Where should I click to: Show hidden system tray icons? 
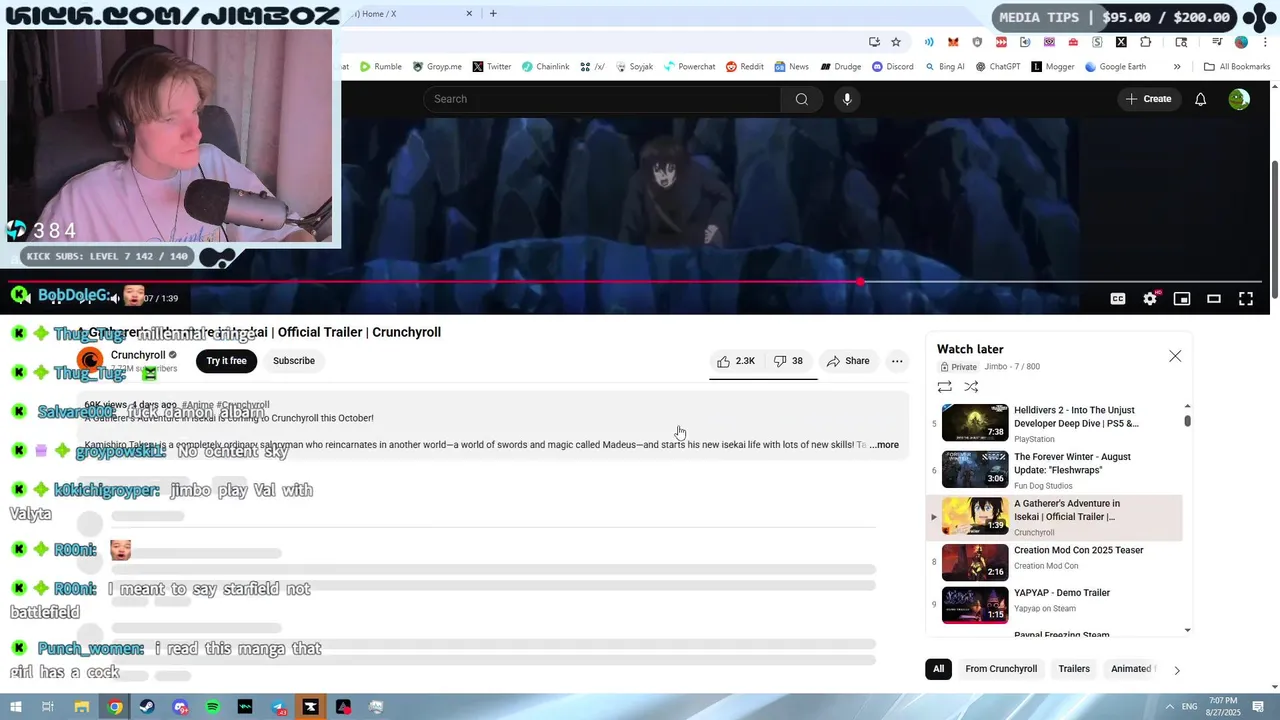coord(1170,707)
